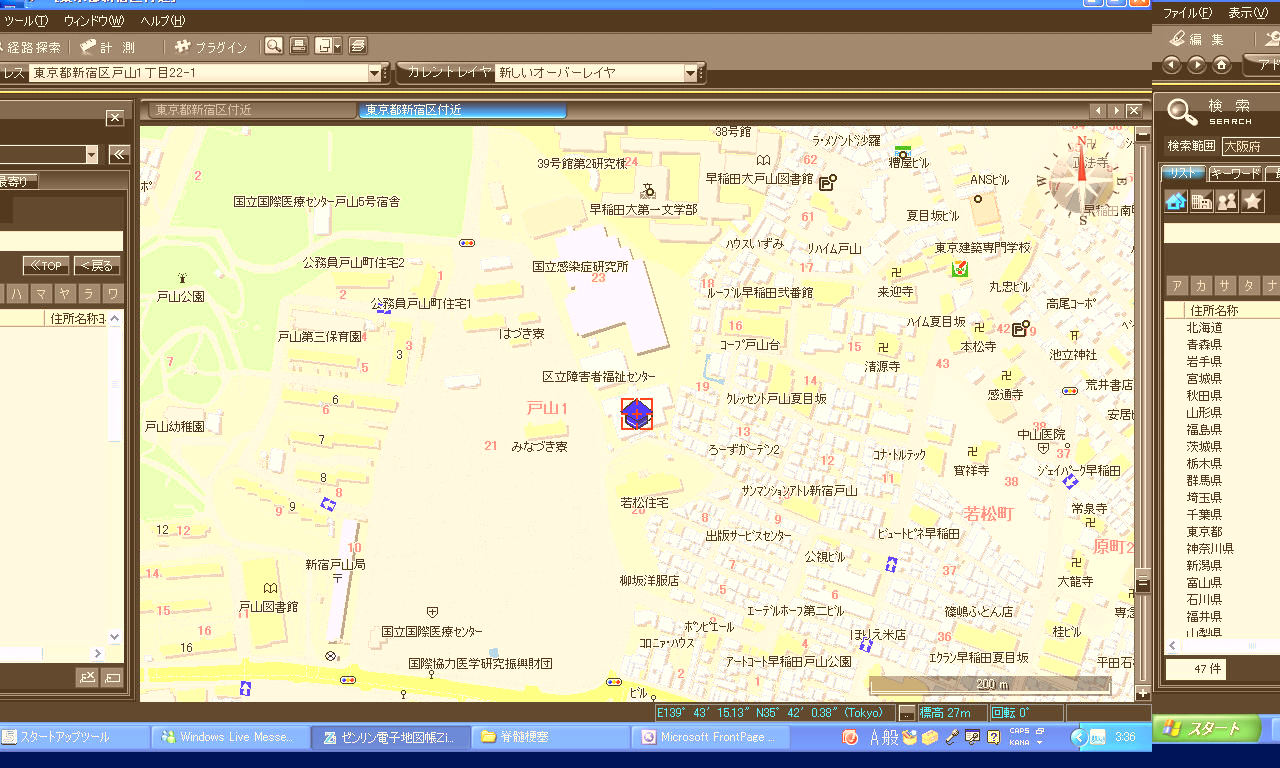
Task: Select 新潟県 in the address list
Action: (x=1205, y=566)
